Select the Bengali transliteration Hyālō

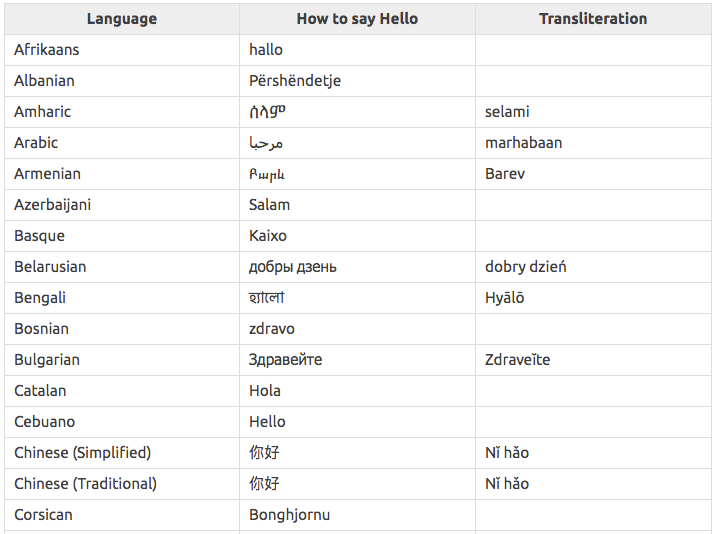pyautogui.click(x=505, y=298)
